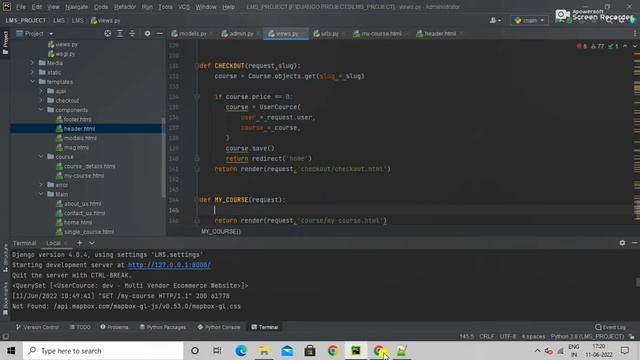Click the errors count indicator in editor
The height and width of the screenshot is (360, 640).
tap(582, 46)
